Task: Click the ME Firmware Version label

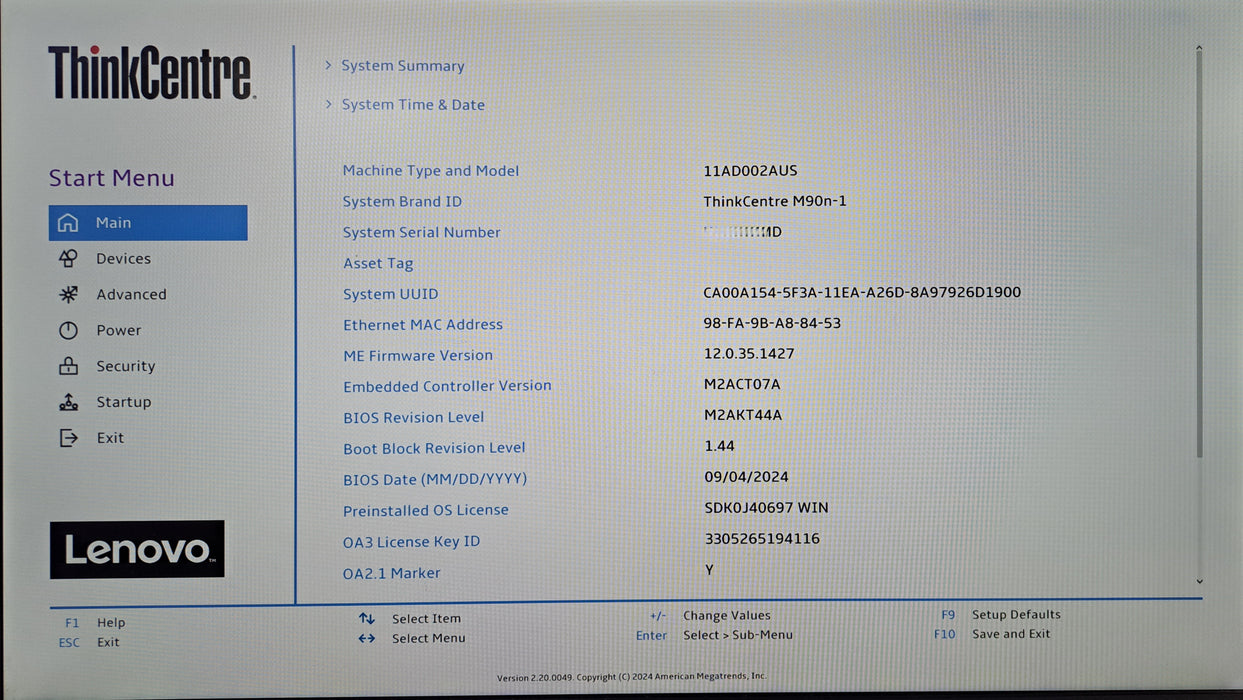Action: 418,356
